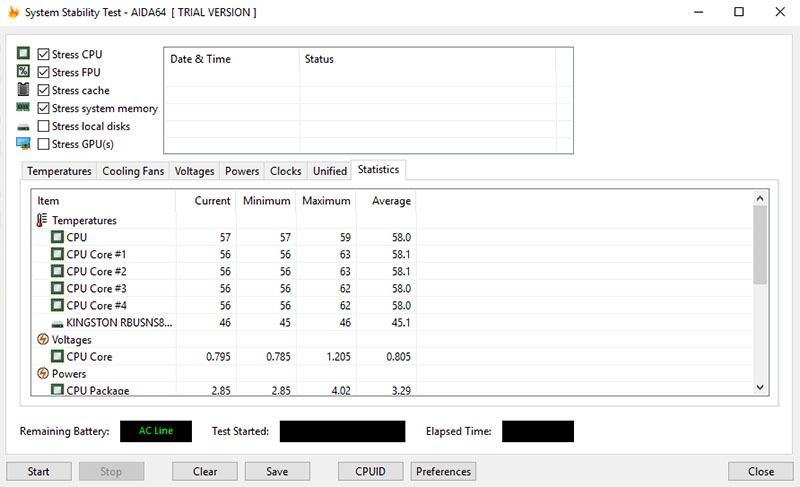Click the statistics list scrollbar thumb
Screen dimensions: 800x487
click(x=760, y=245)
